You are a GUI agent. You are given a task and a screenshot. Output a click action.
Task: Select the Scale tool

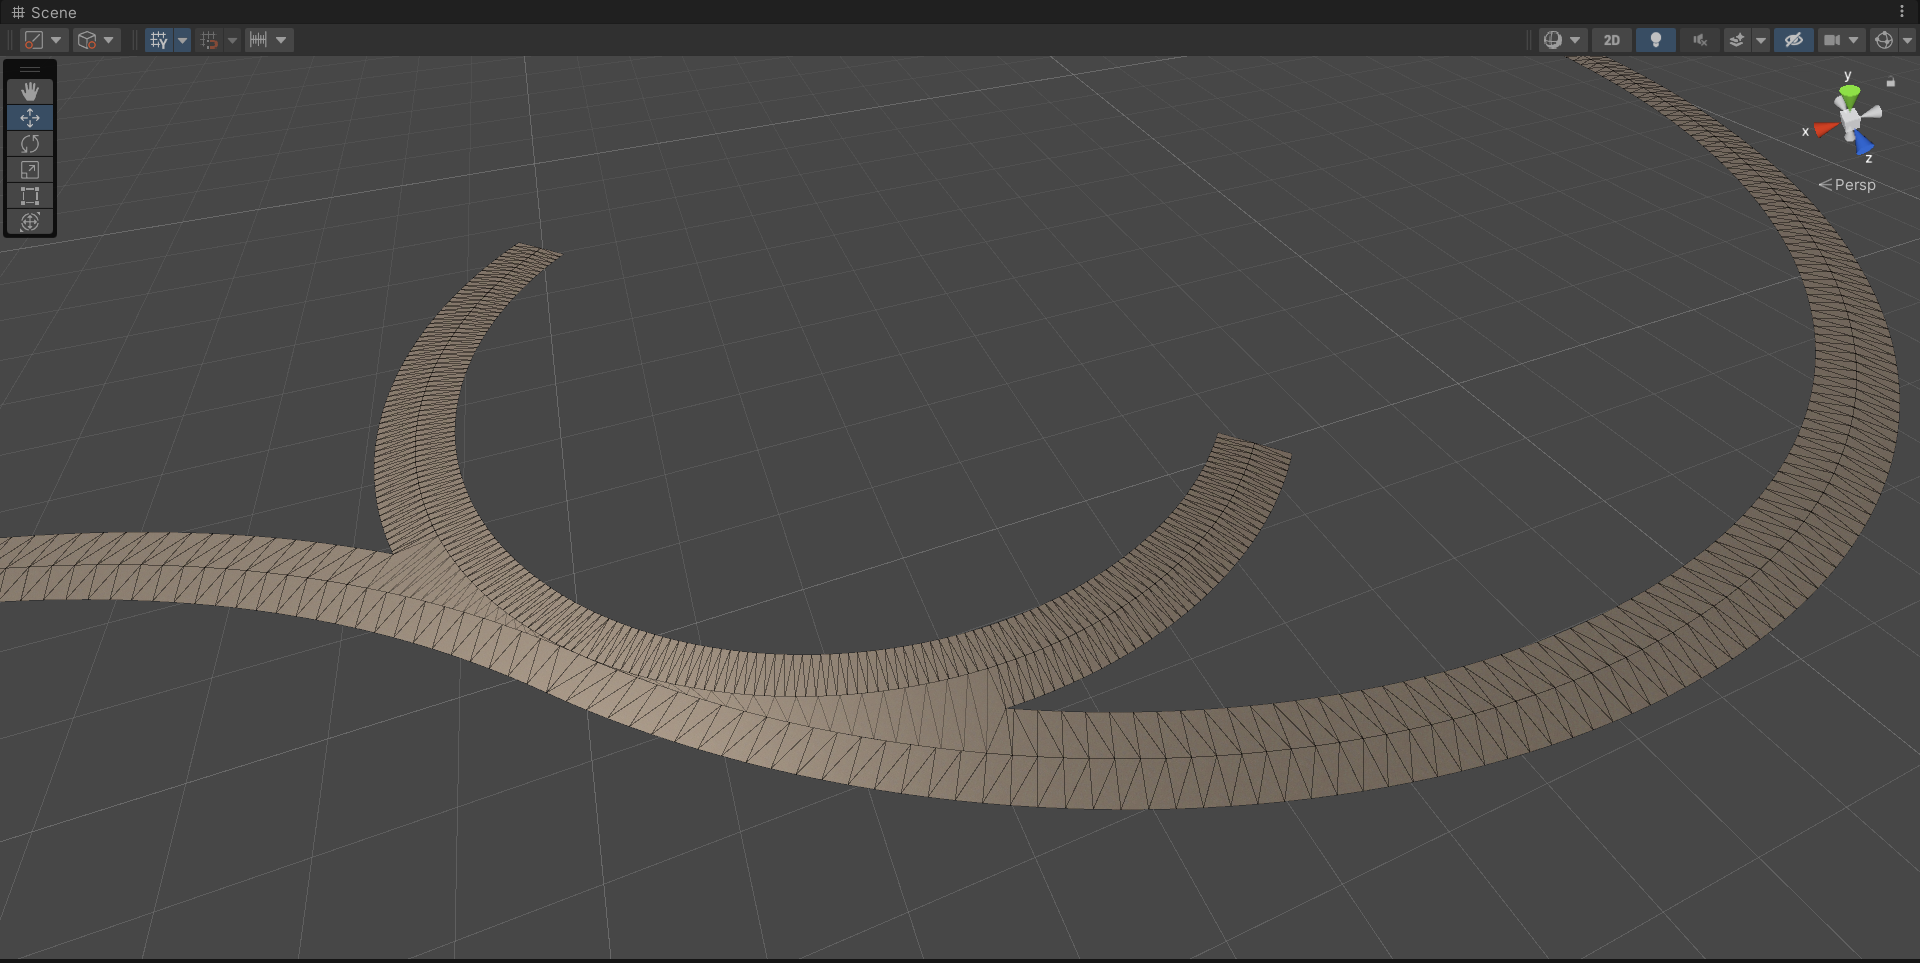coord(30,170)
